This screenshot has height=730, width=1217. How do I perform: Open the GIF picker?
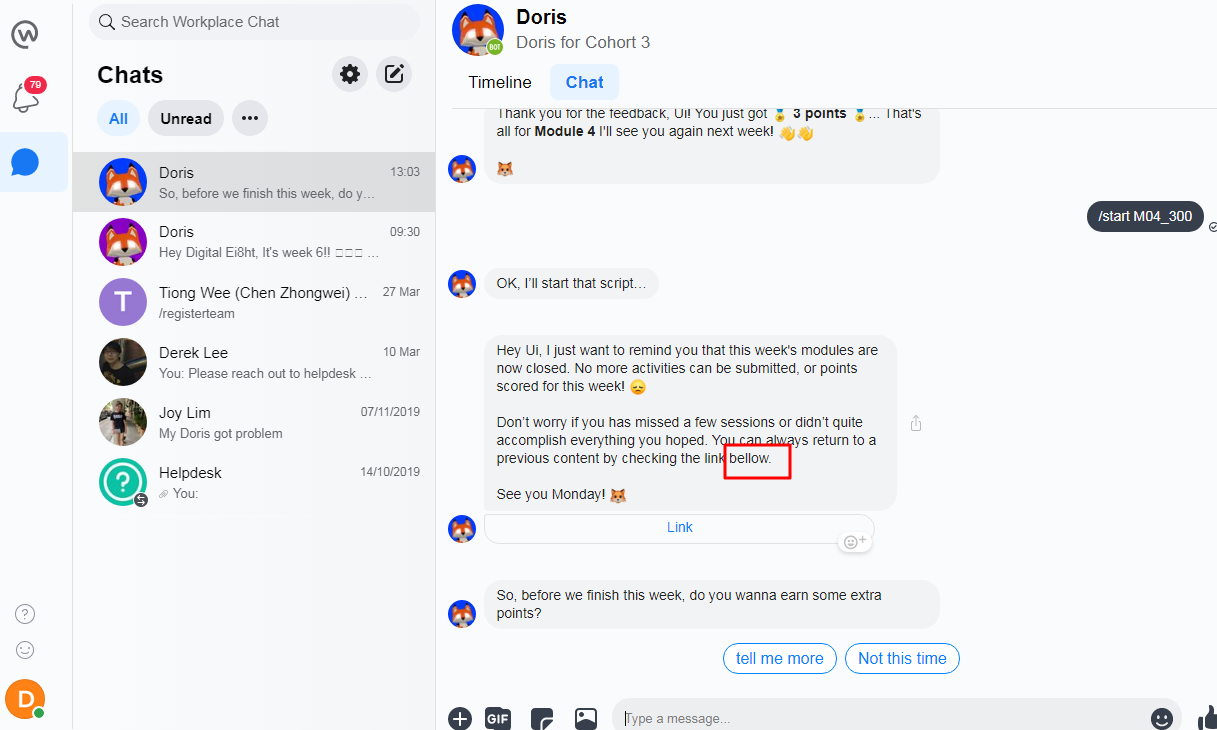click(498, 718)
